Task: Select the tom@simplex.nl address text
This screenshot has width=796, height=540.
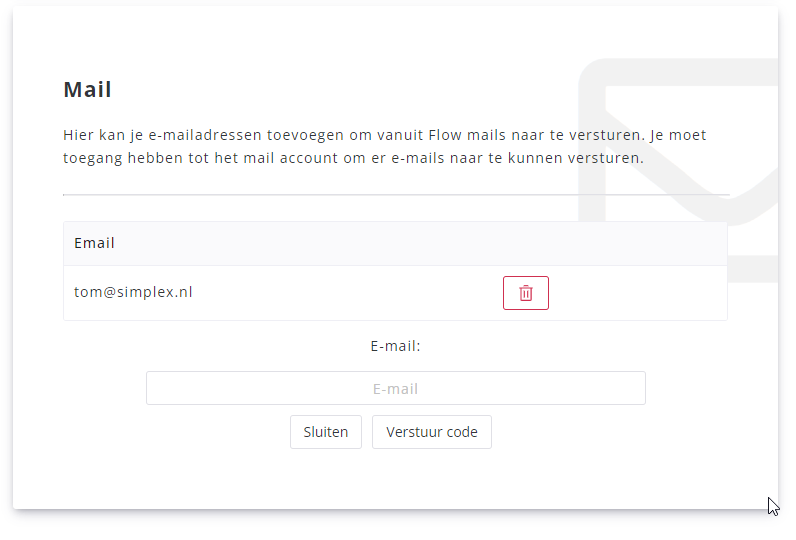Action: 133,293
